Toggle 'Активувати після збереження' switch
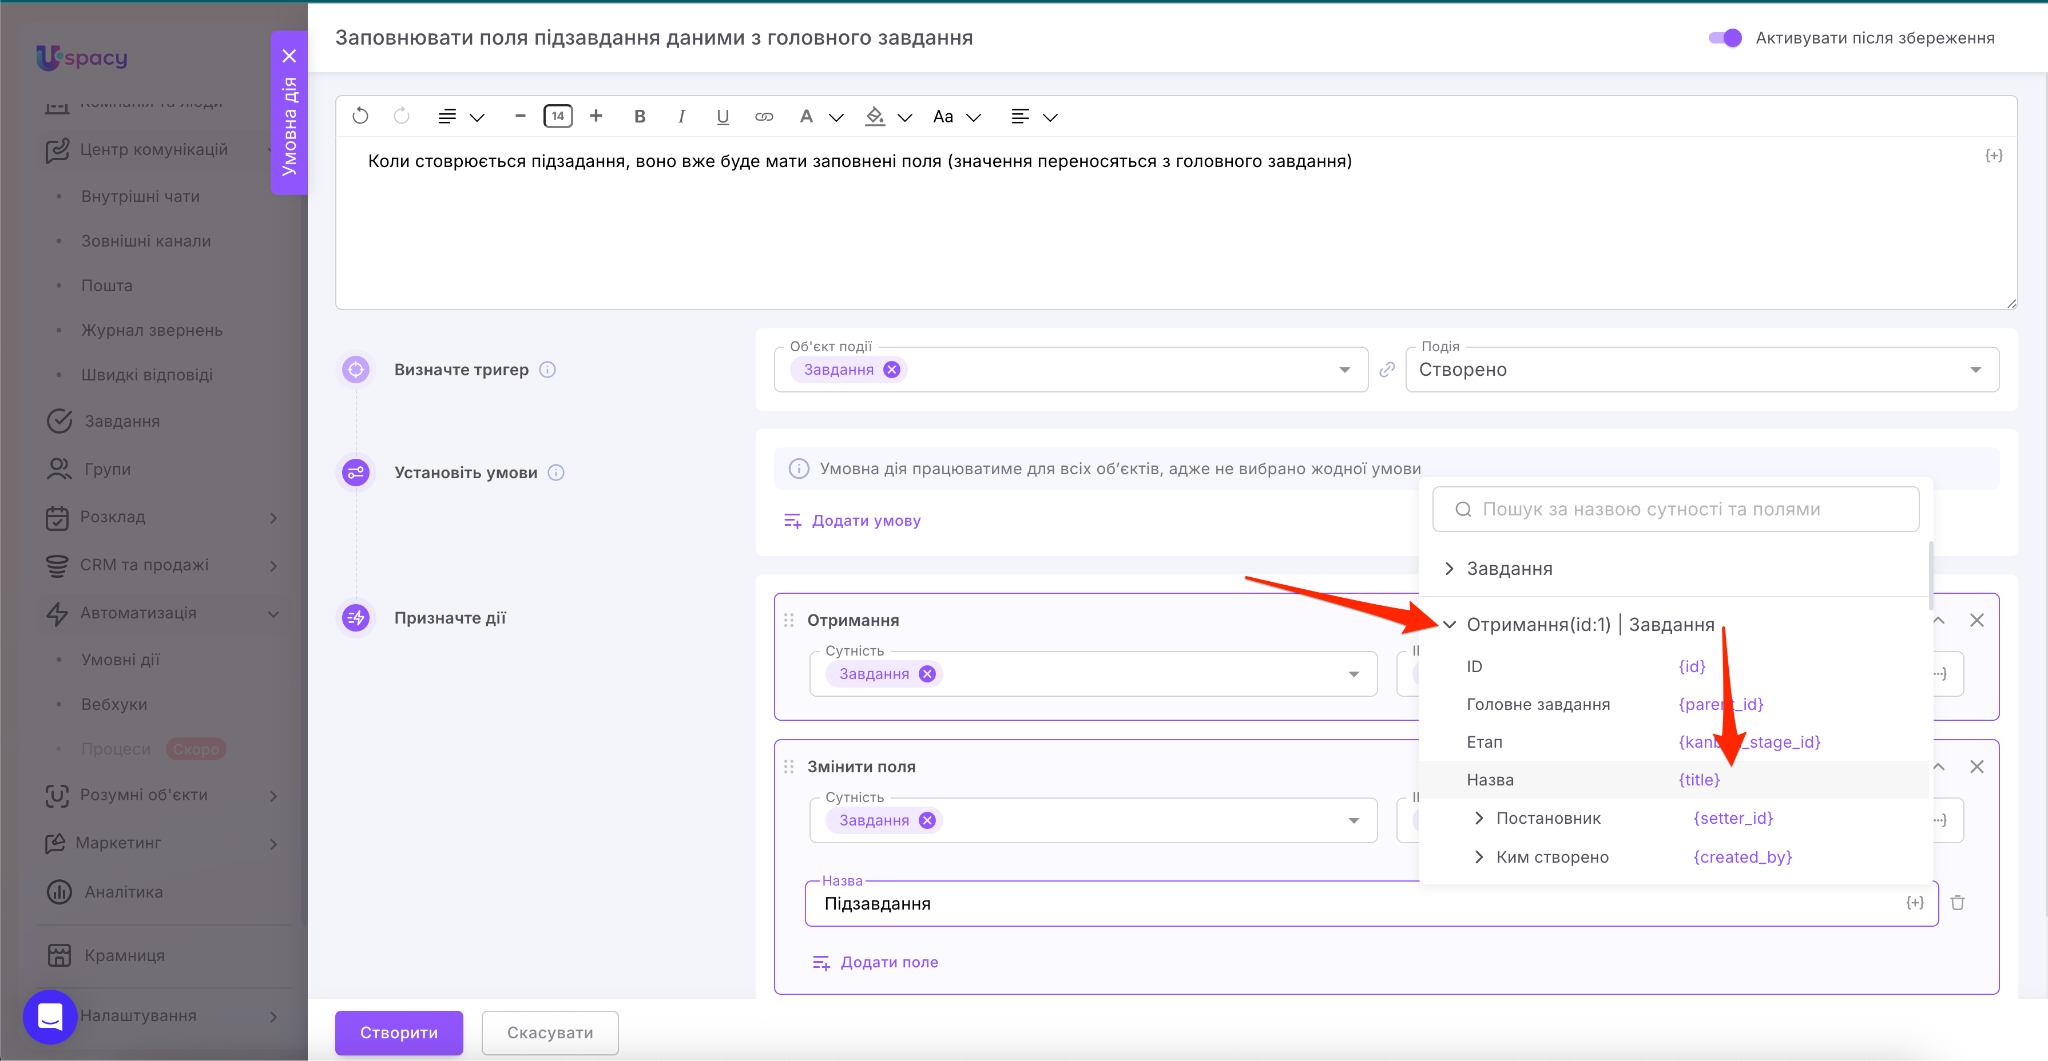2048x1061 pixels. tap(1725, 38)
